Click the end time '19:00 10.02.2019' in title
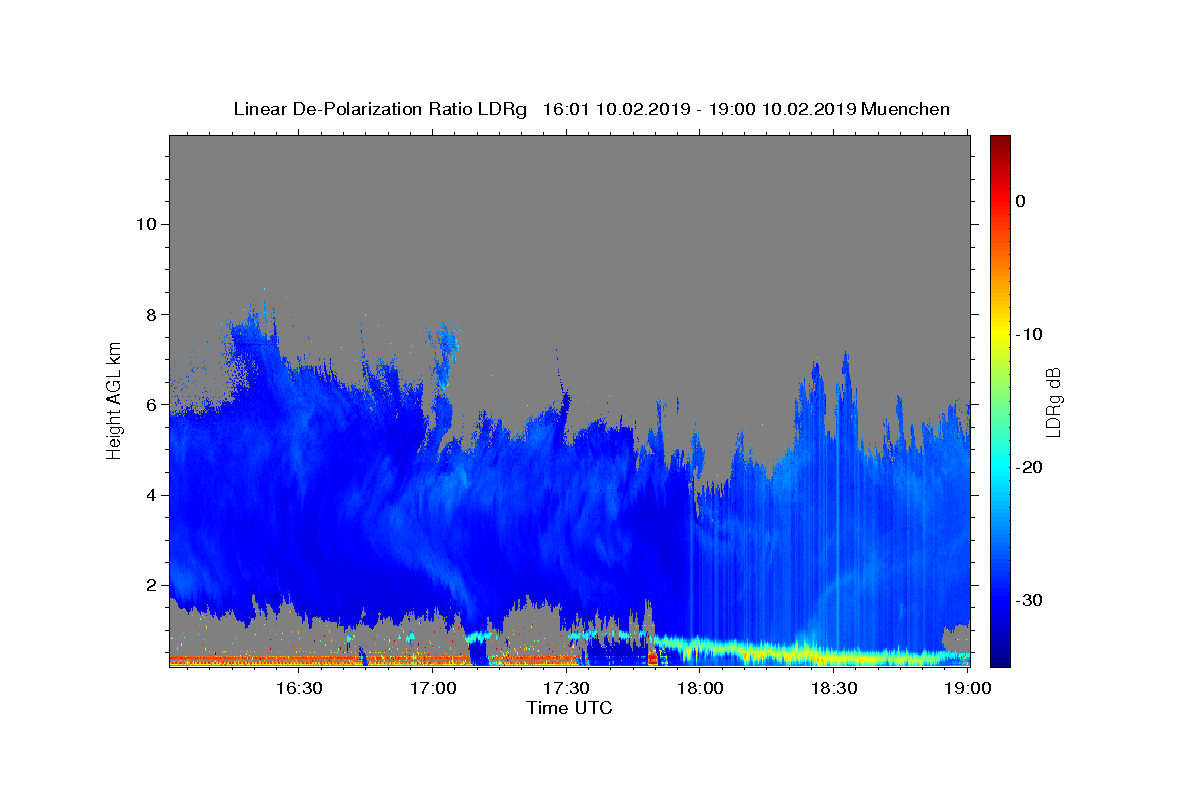1200x800 pixels. click(781, 109)
